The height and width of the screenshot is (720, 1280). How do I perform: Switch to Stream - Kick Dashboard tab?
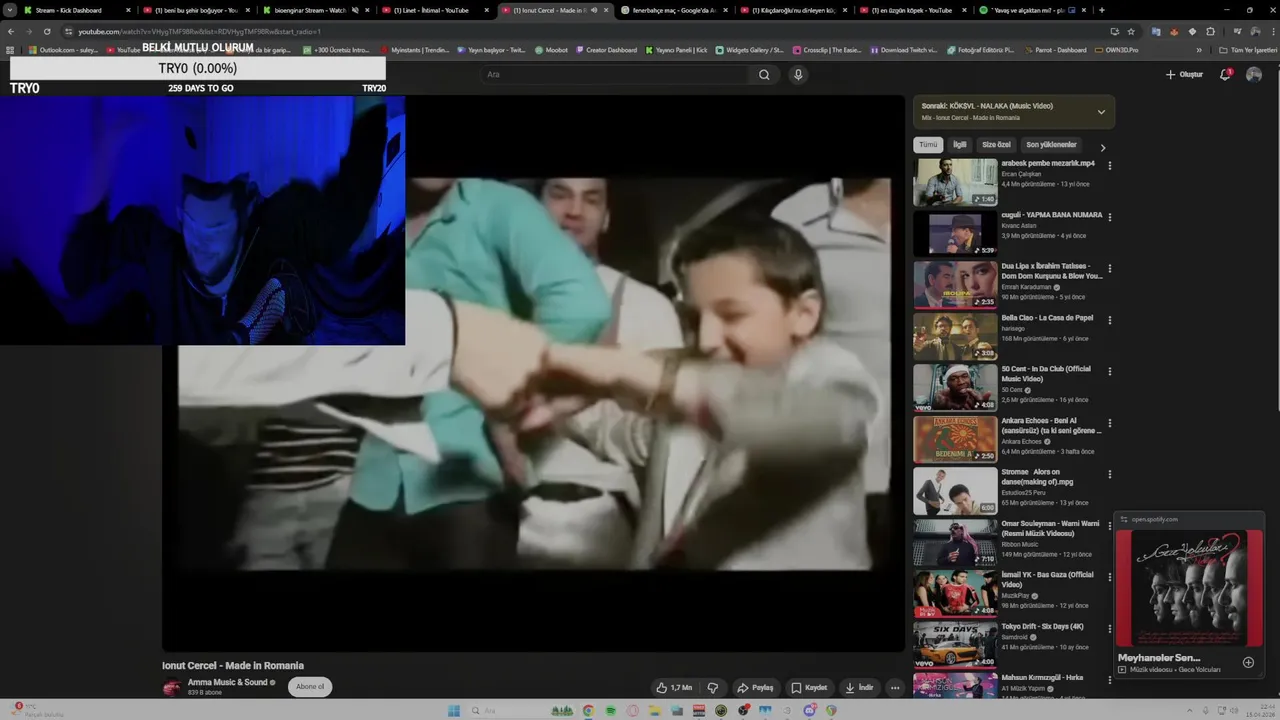[x=76, y=10]
